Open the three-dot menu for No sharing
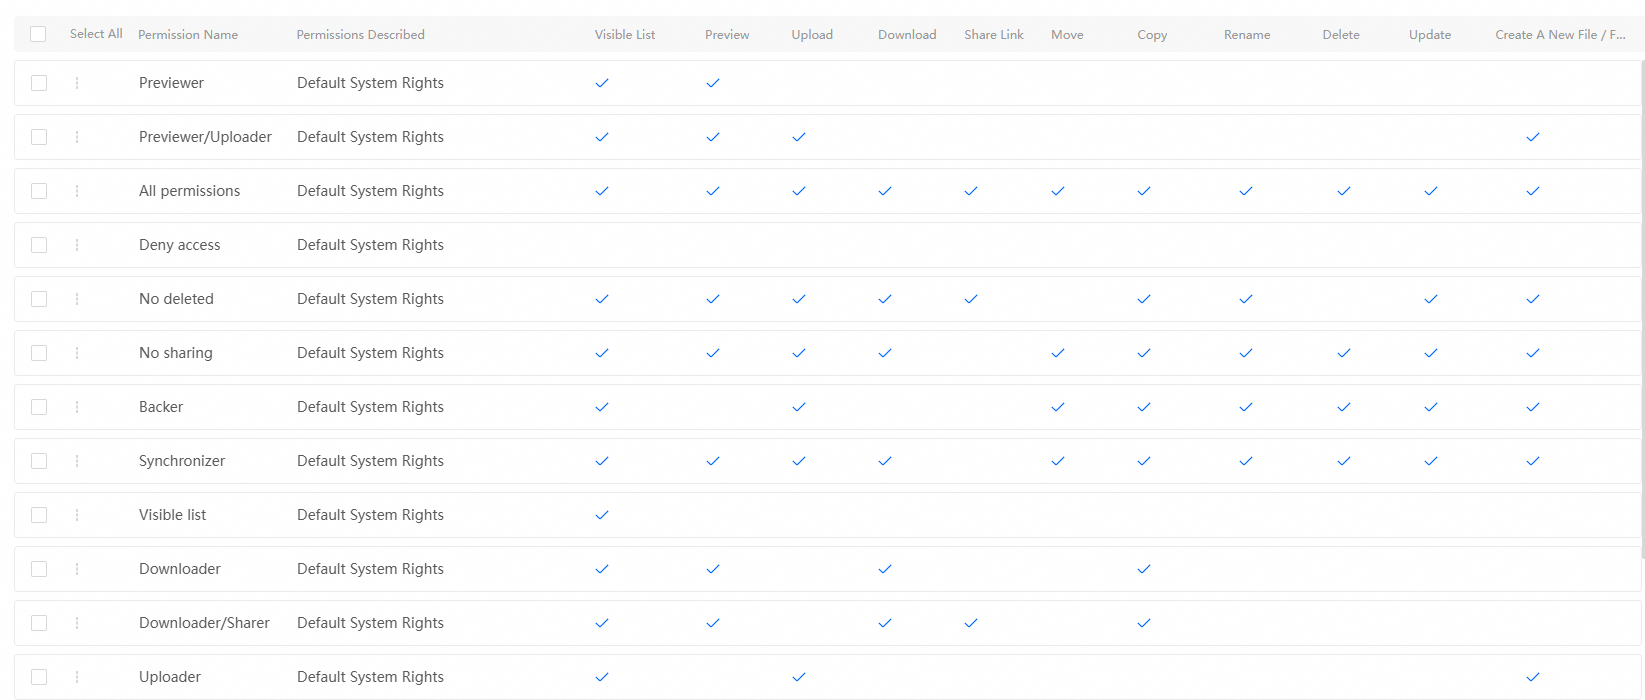1645x700 pixels. coord(77,353)
